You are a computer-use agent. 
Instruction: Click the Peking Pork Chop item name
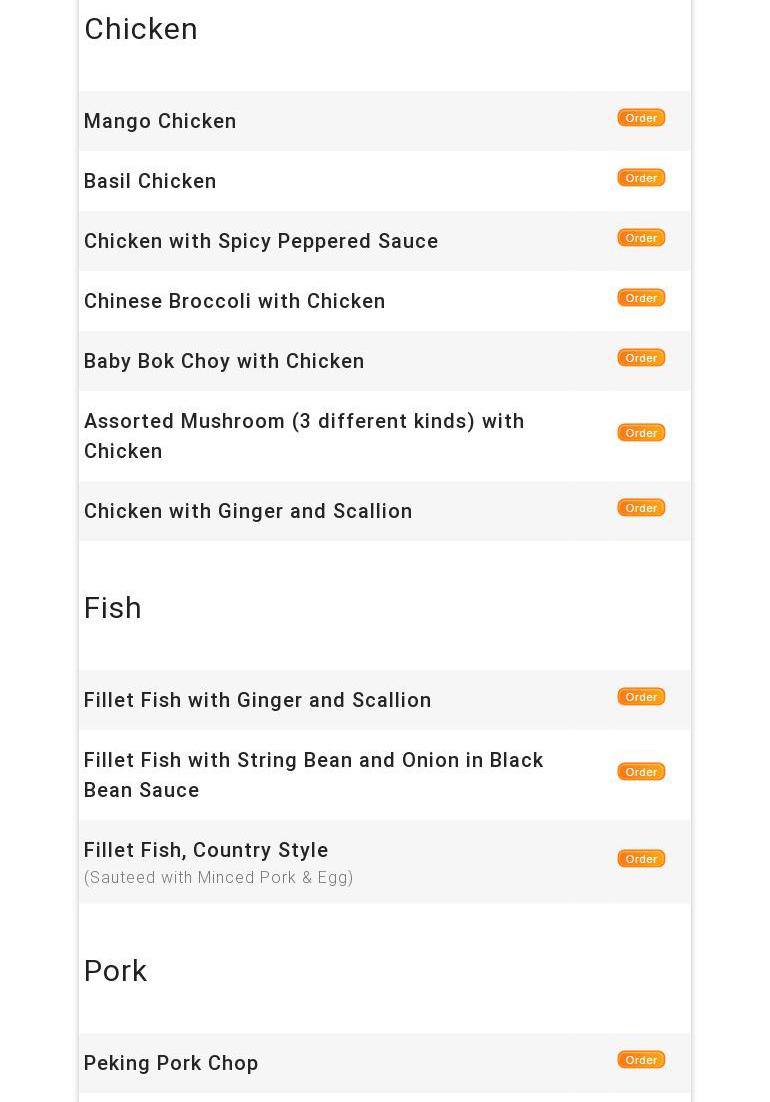(171, 1063)
